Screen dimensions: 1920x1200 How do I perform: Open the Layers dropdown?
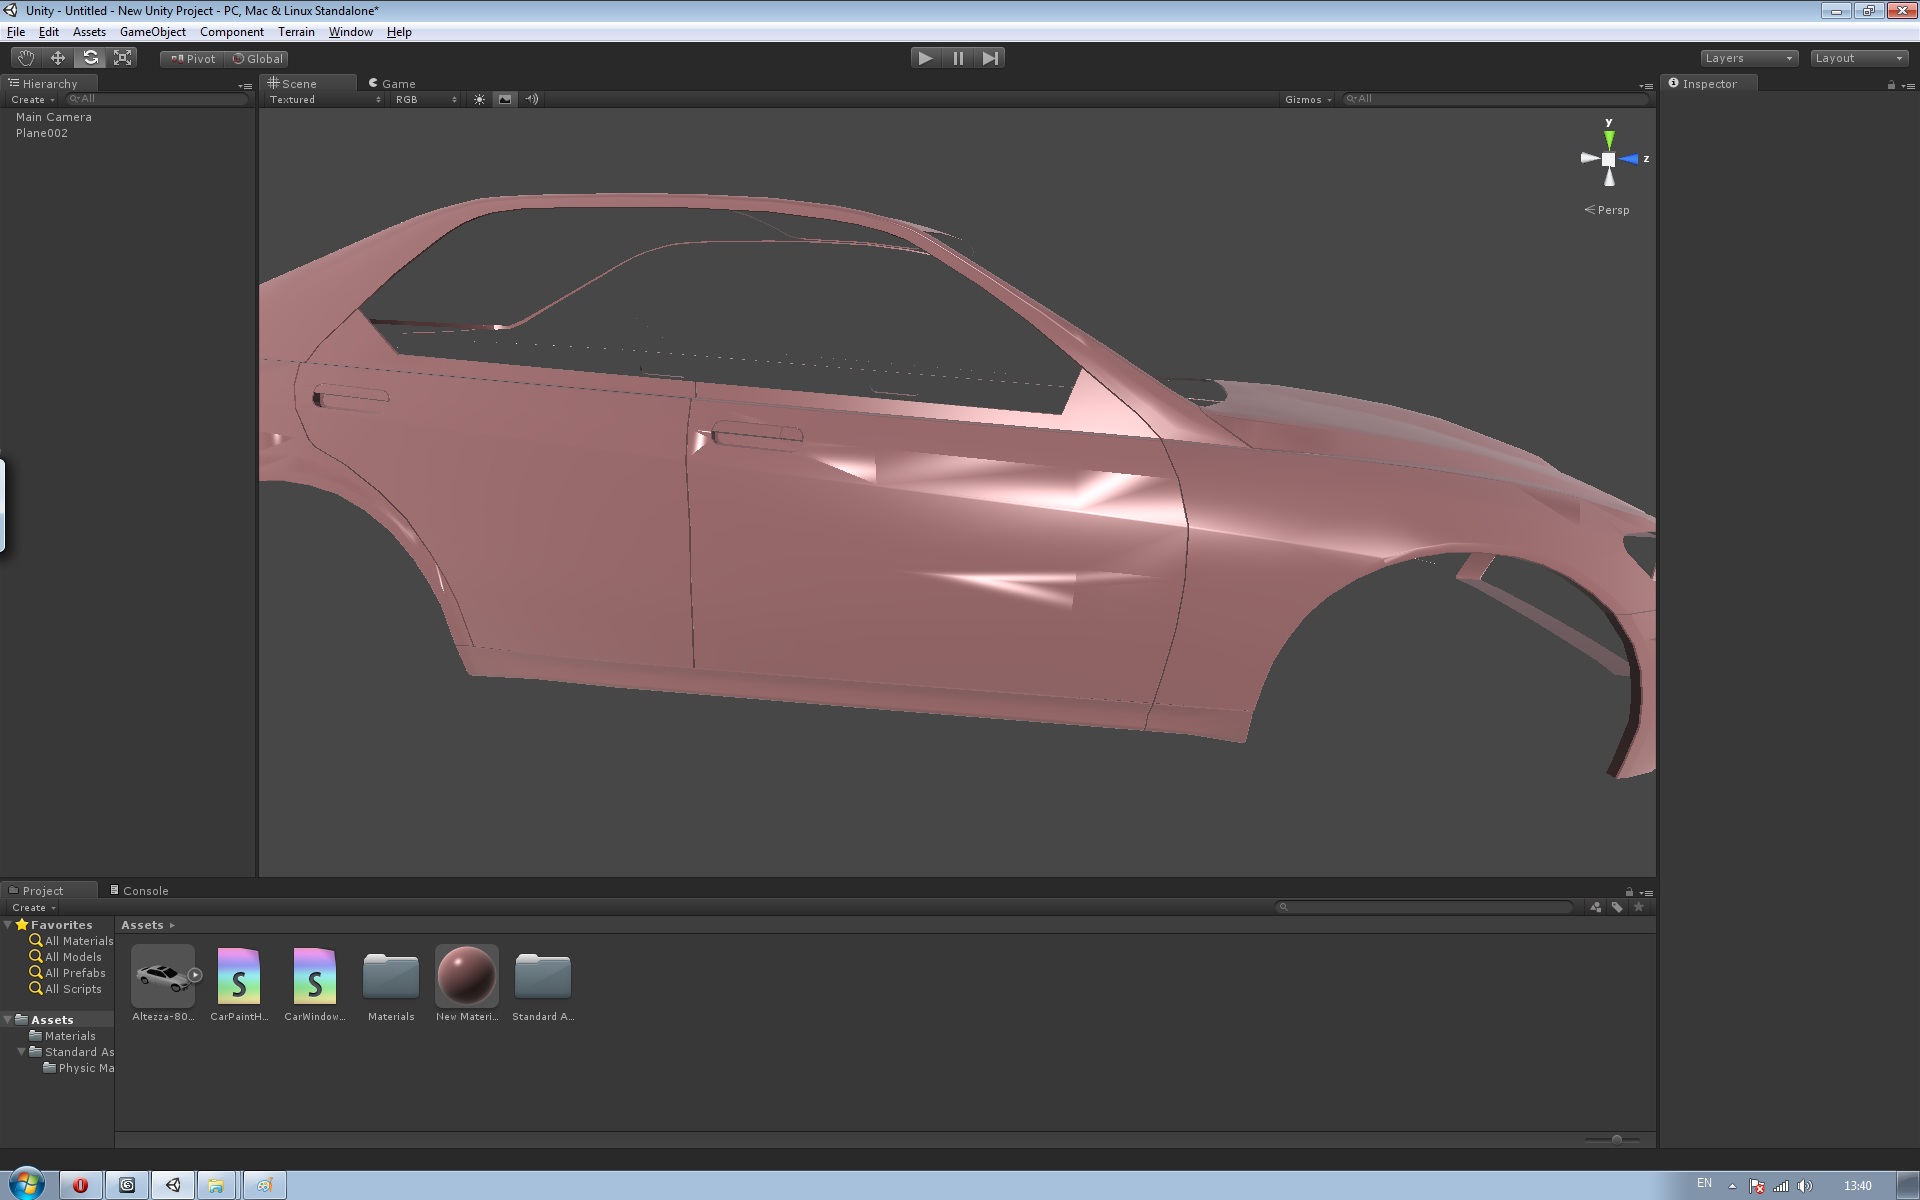[x=1749, y=58]
